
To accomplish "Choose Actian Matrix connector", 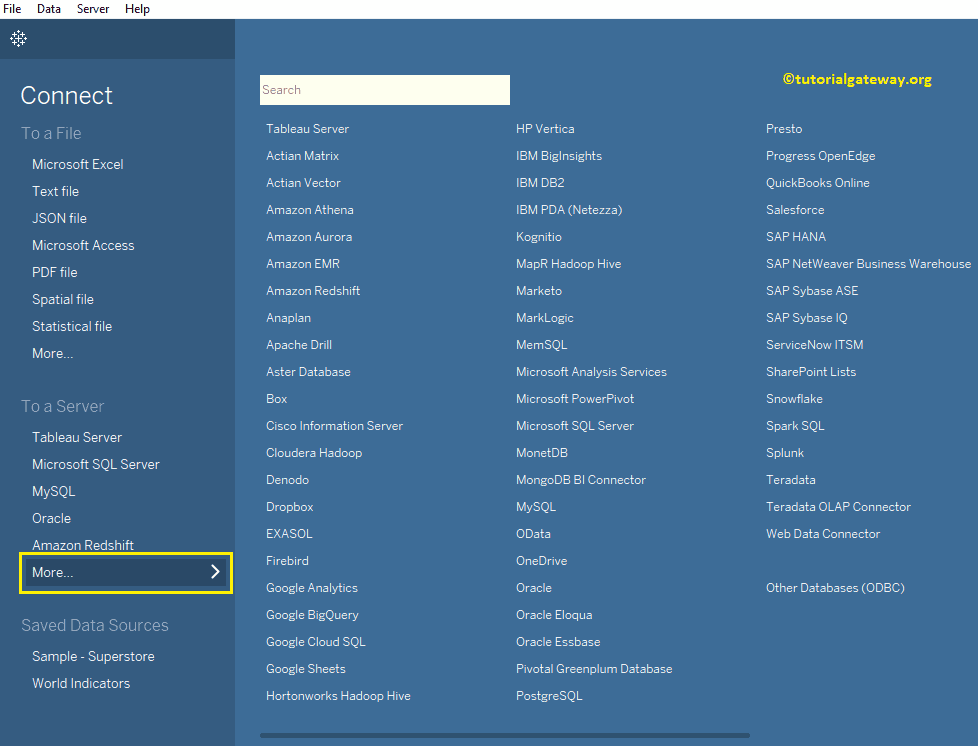I will 303,156.
